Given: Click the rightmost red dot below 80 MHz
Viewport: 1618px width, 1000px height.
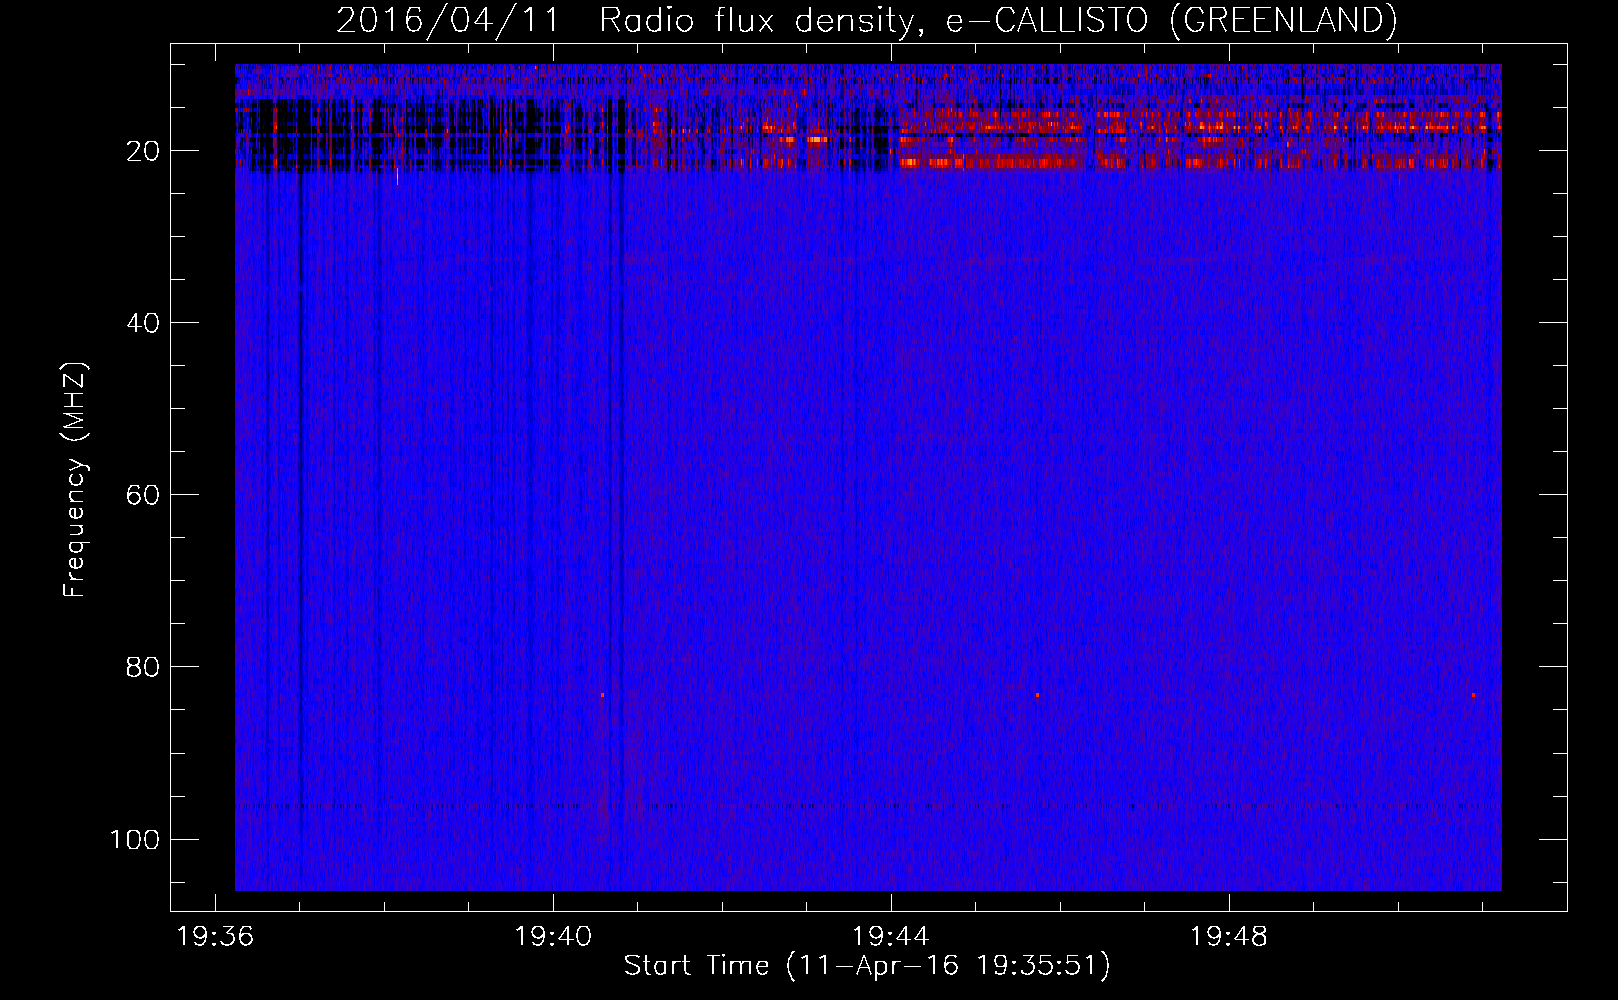Looking at the screenshot, I should click(1473, 695).
